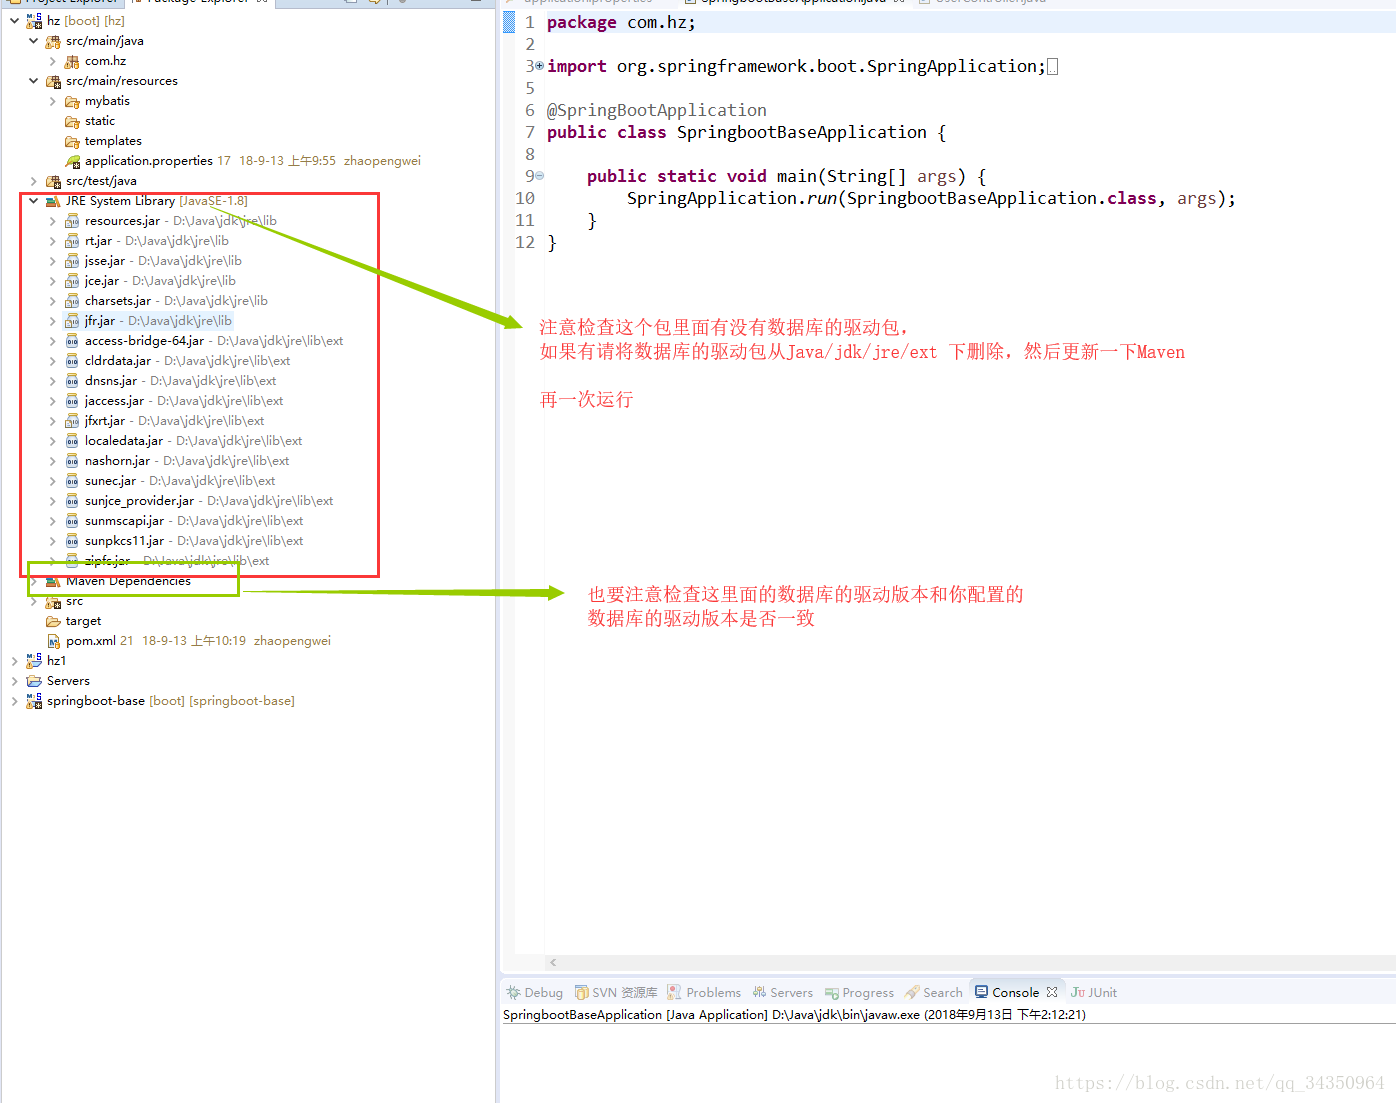Click the static folder icon
This screenshot has width=1396, height=1103.
pyautogui.click(x=72, y=121)
